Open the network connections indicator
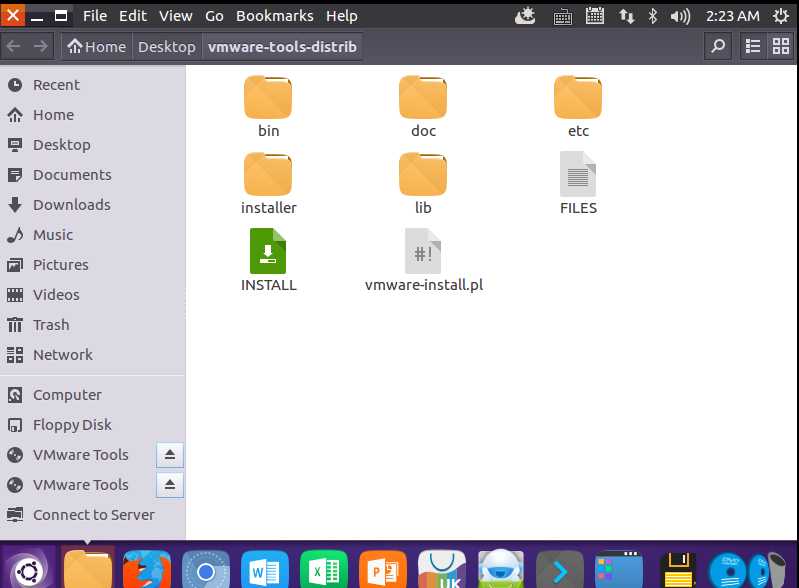Image resolution: width=799 pixels, height=588 pixels. coord(626,16)
